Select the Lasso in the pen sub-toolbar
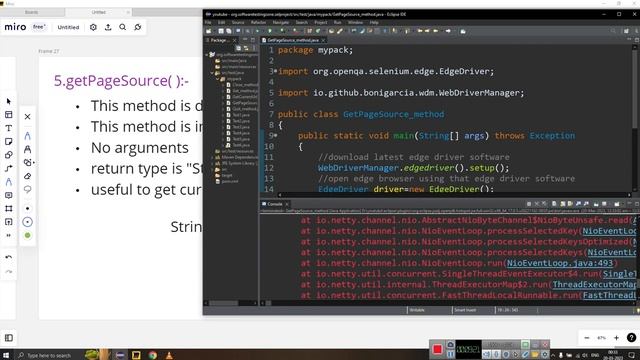Image resolution: width=640 pixels, height=360 pixels. pos(27,189)
